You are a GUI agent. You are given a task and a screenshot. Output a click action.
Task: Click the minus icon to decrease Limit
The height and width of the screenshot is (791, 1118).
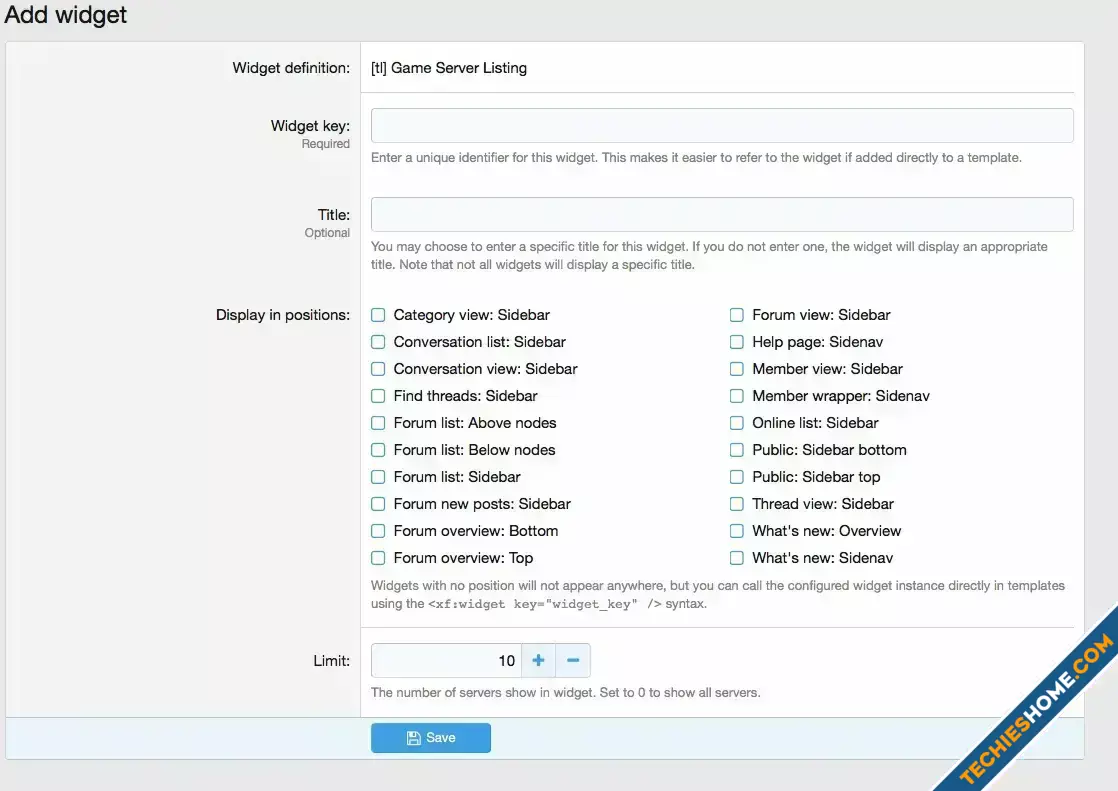pos(573,660)
